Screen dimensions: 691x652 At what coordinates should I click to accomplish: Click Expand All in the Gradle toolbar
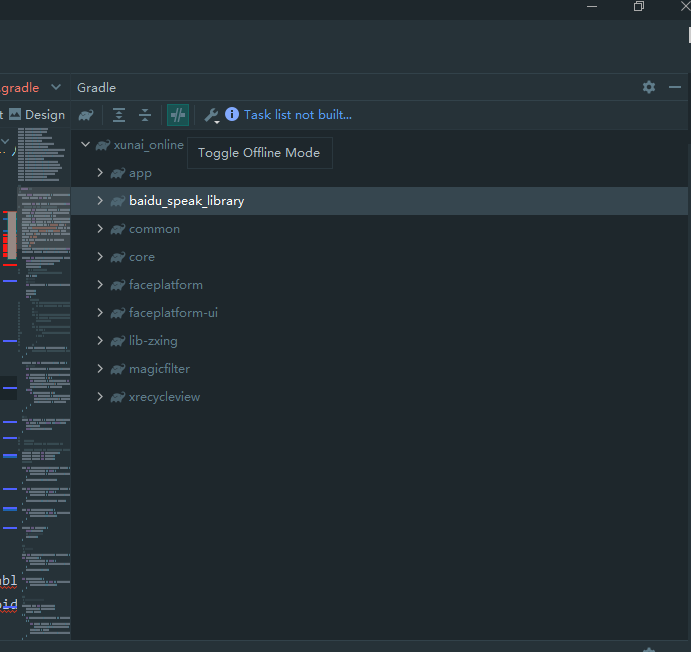coord(119,115)
